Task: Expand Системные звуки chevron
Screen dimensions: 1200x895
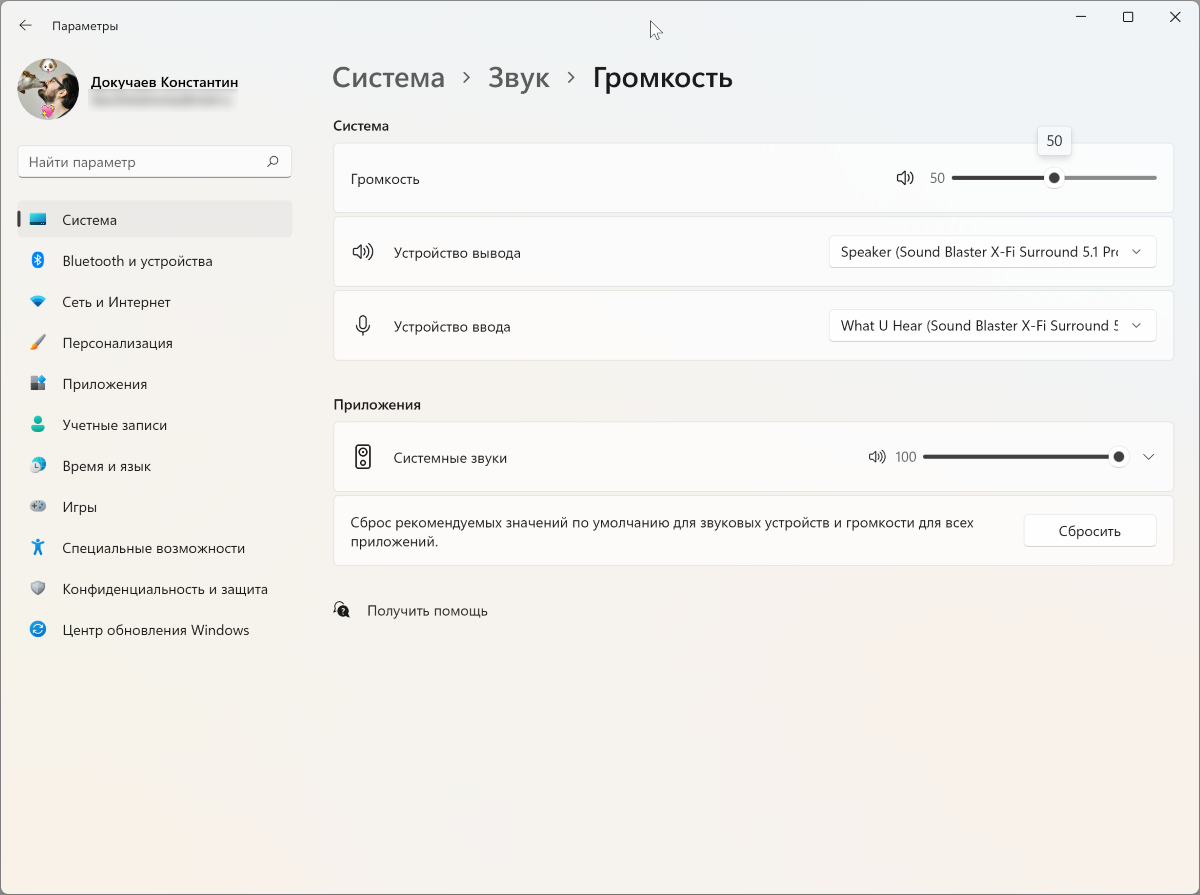Action: tap(1148, 457)
